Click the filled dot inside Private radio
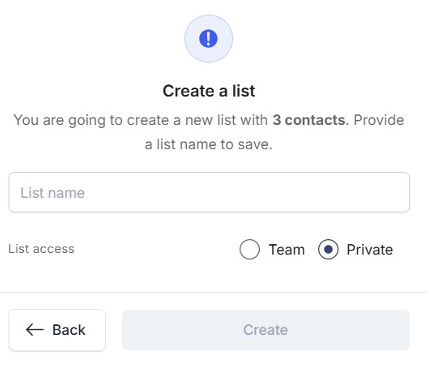 tap(328, 249)
